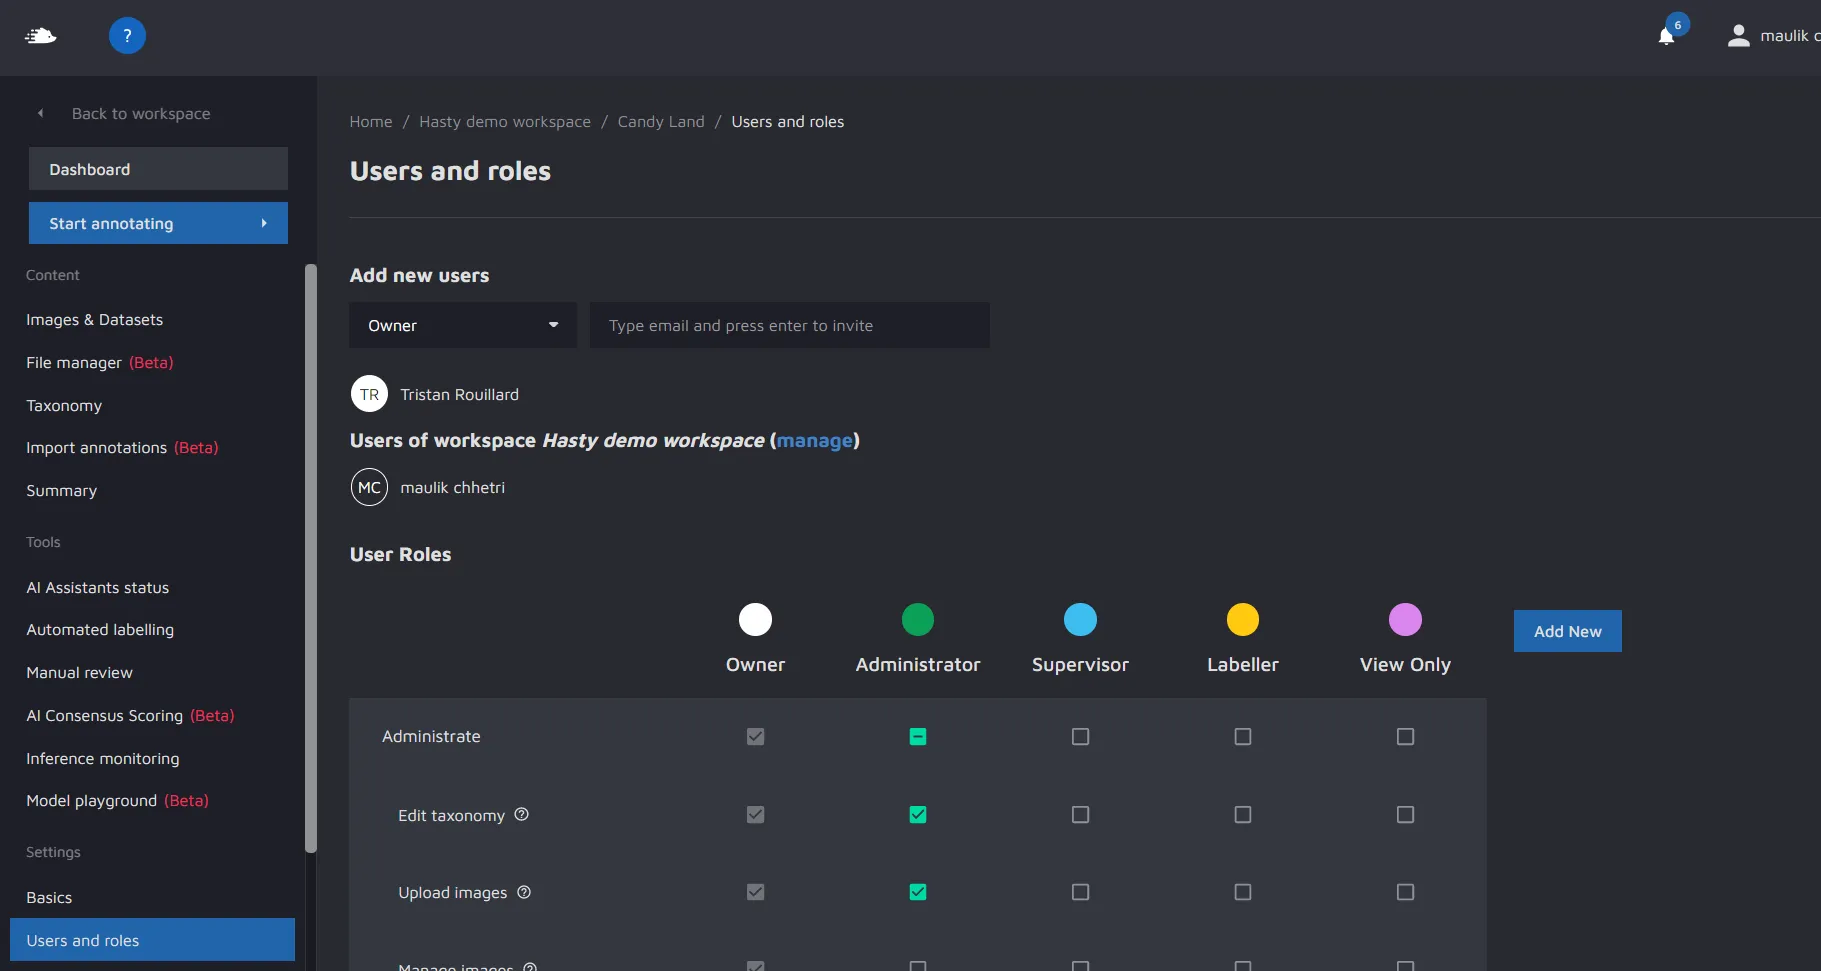The width and height of the screenshot is (1821, 971).
Task: Enable Edit taxonomy for Supervisor
Action: 1080,815
